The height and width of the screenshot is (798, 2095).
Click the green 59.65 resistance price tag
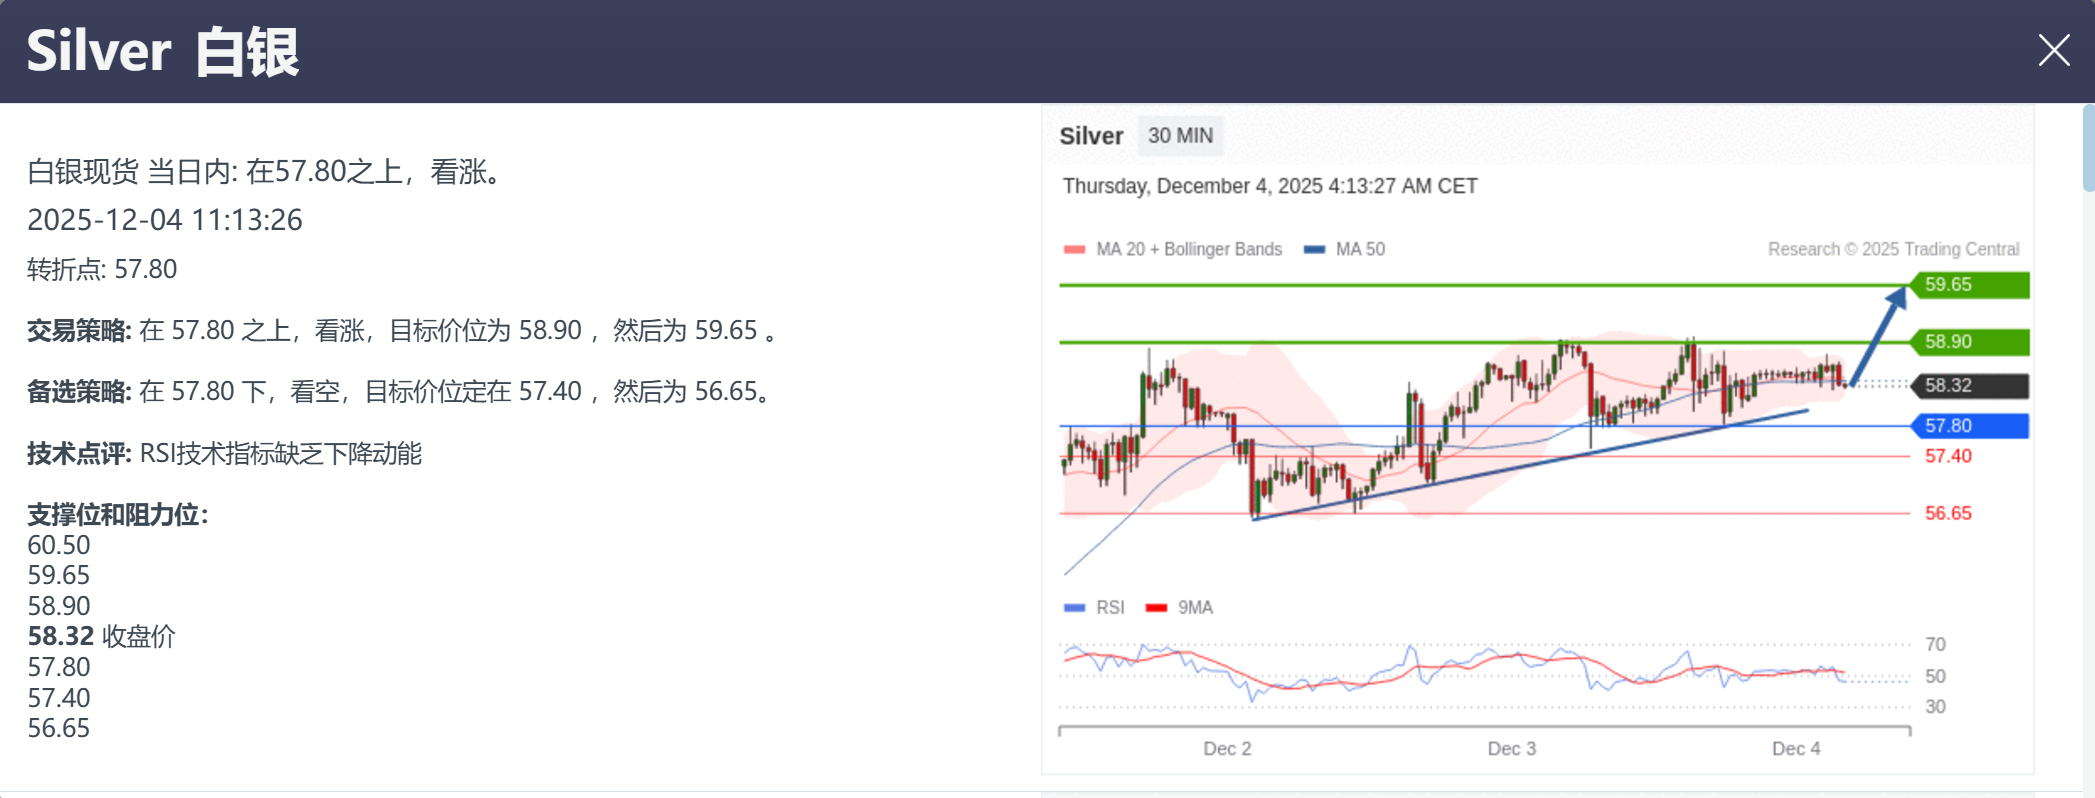[x=1968, y=285]
